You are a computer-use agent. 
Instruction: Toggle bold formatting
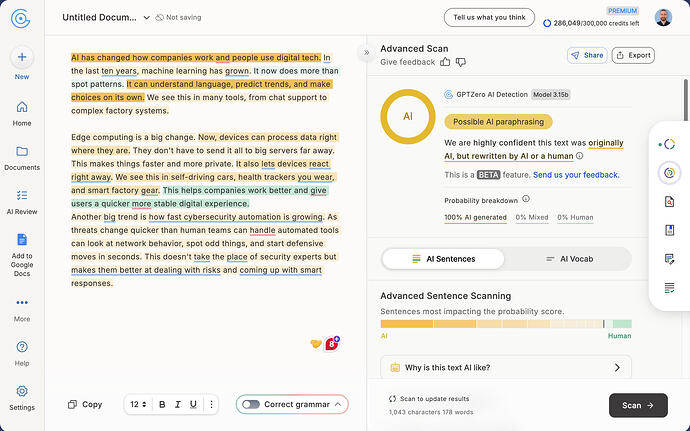coord(162,404)
